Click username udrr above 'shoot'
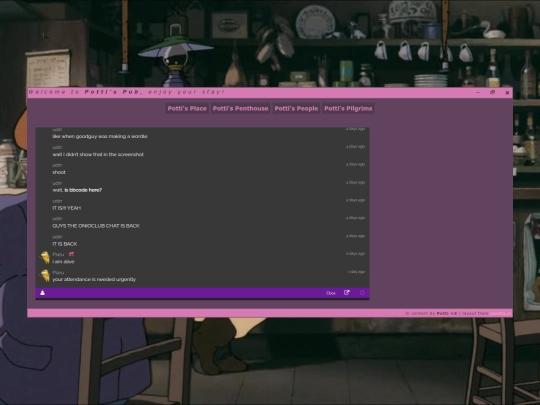Viewport: 540px width, 405px height. [x=57, y=165]
